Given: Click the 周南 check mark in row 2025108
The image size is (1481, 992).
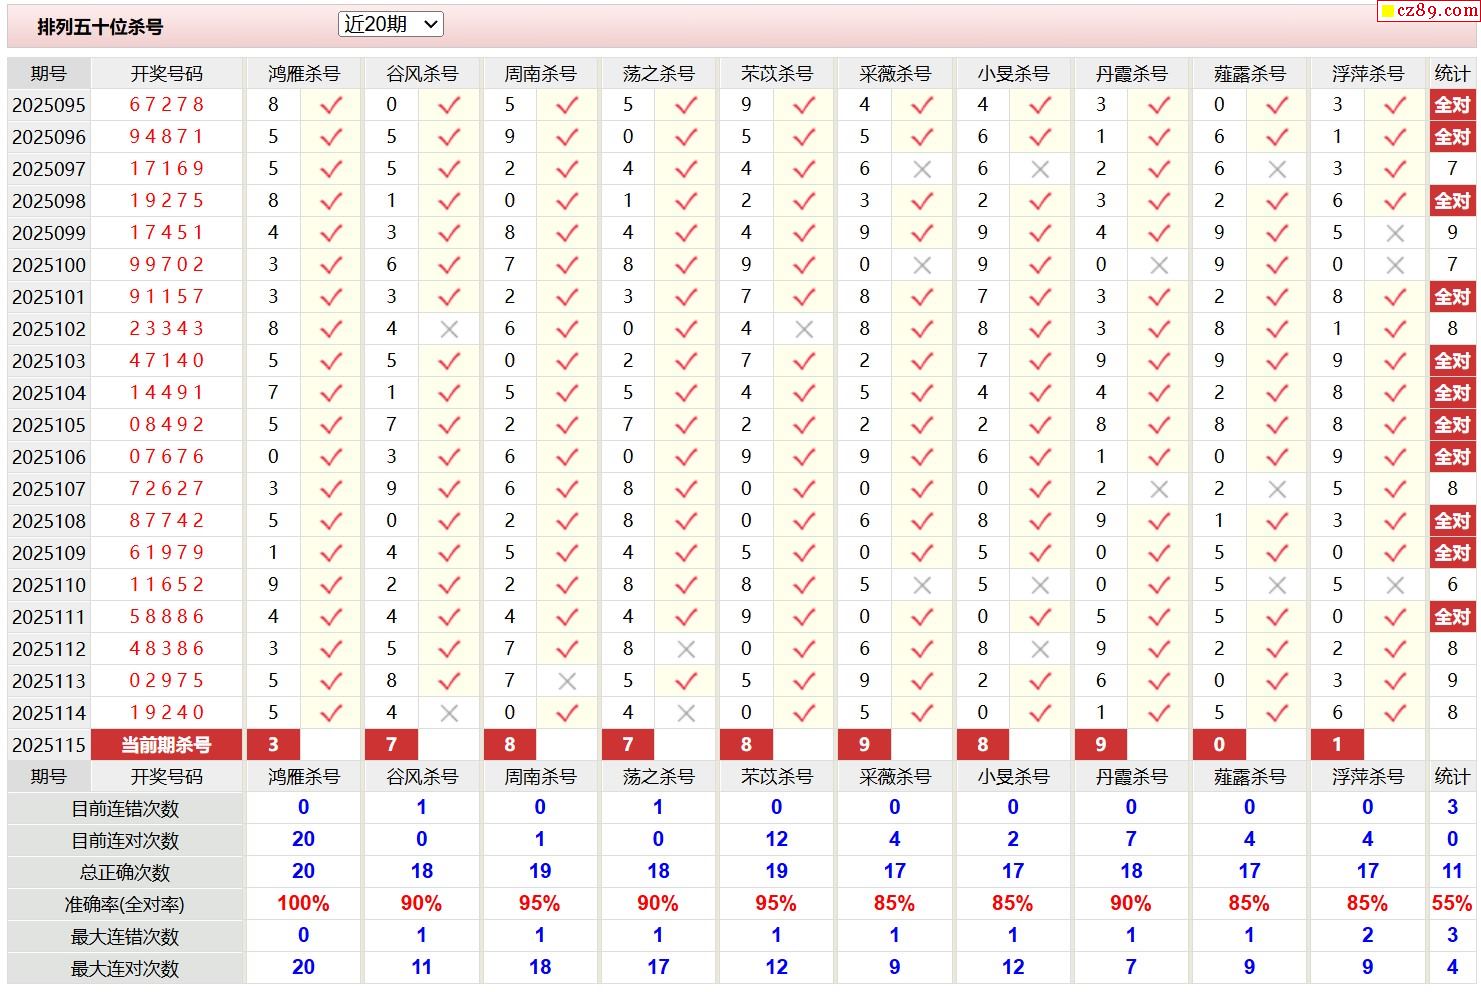Looking at the screenshot, I should click(567, 521).
